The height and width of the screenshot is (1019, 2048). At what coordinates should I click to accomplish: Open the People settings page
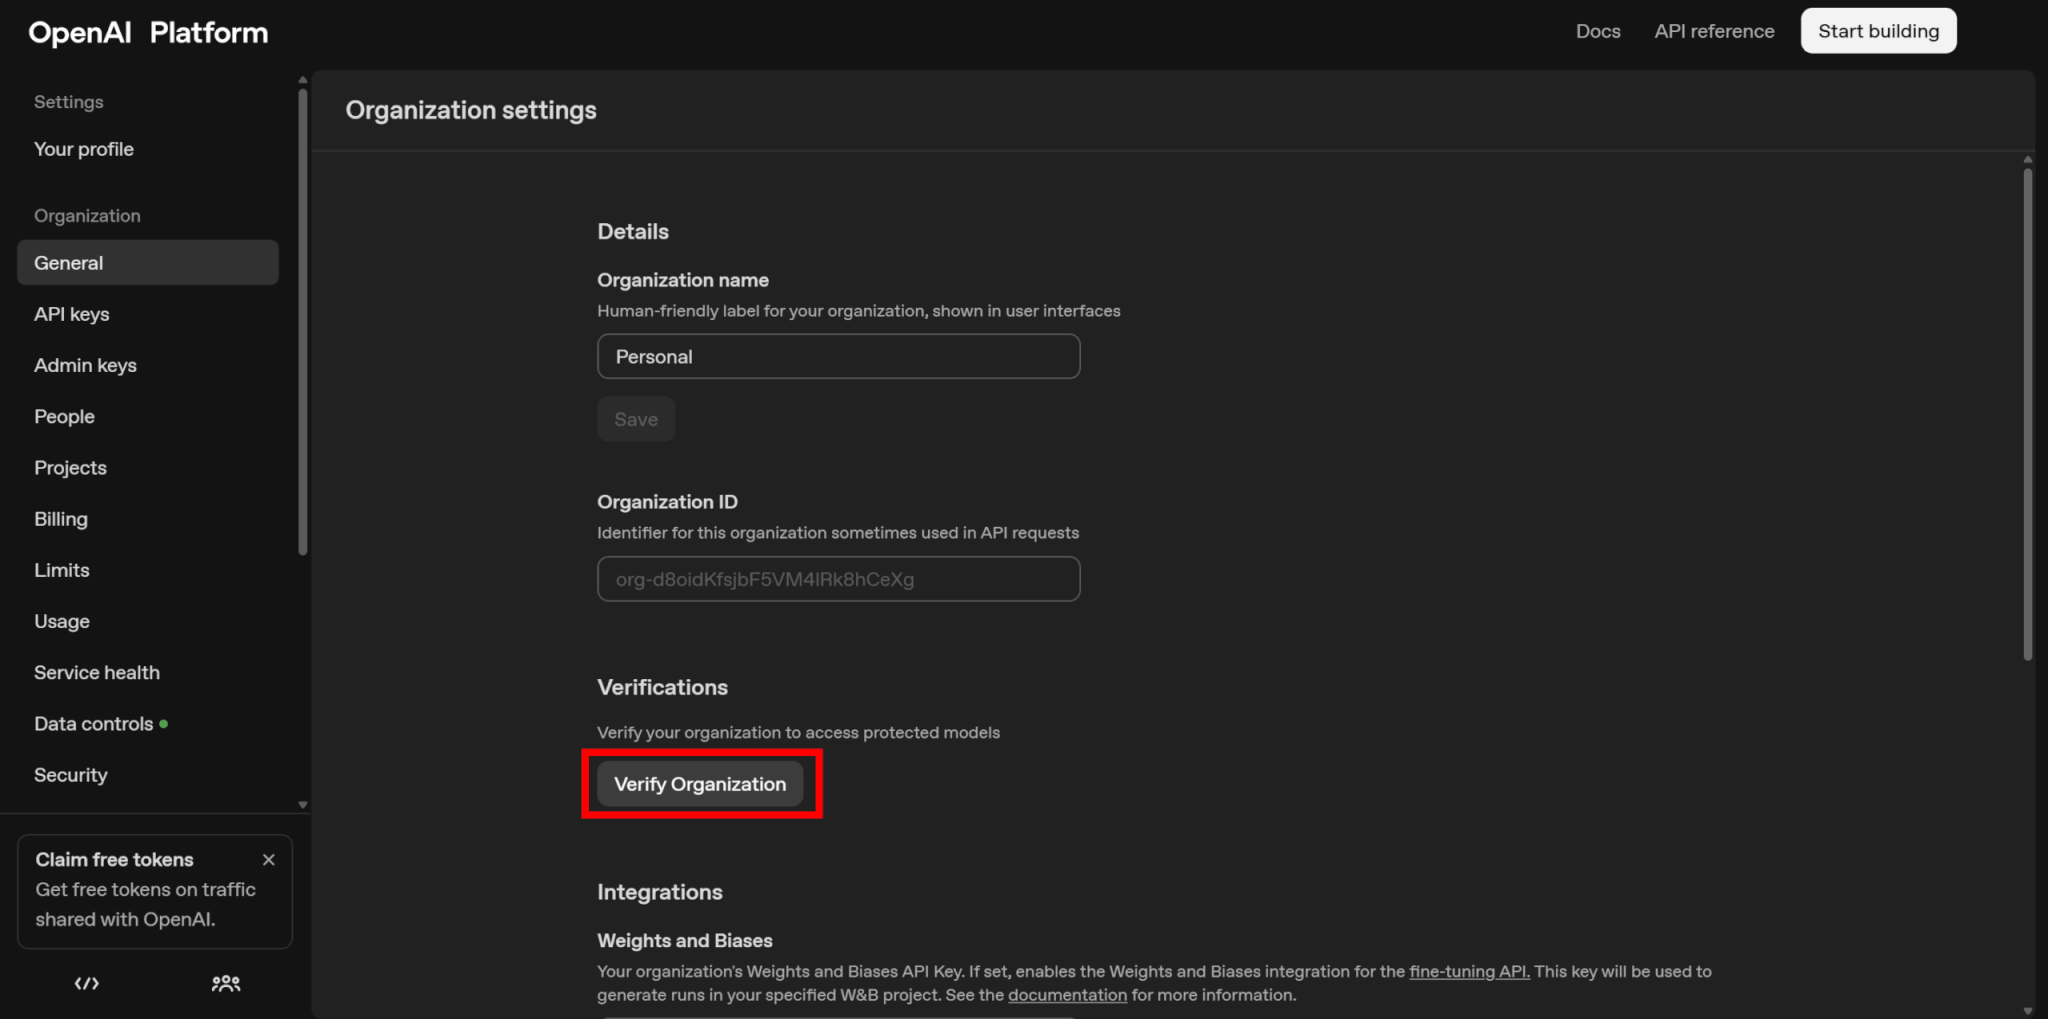pos(64,417)
